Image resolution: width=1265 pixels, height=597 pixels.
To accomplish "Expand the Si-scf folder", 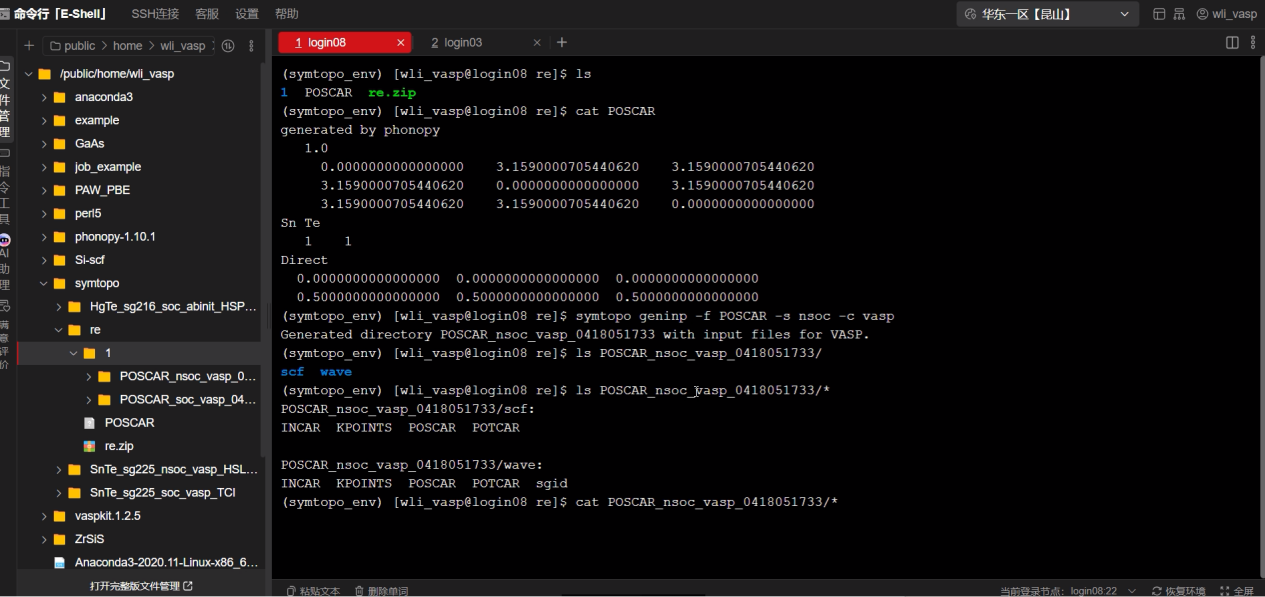I will coord(43,260).
